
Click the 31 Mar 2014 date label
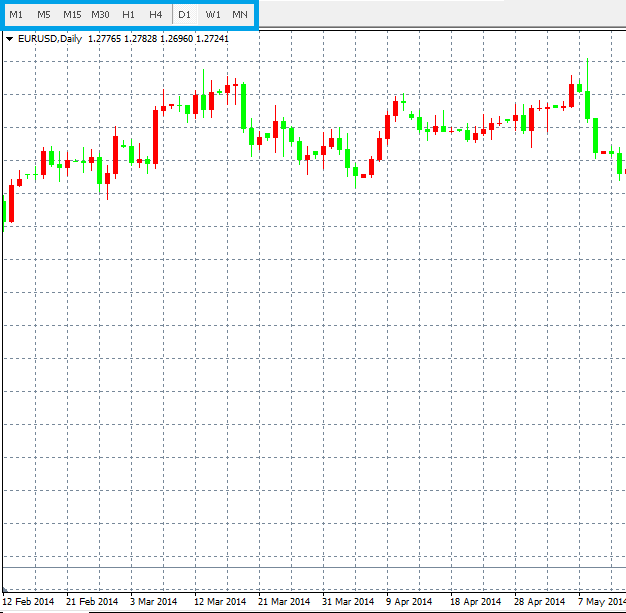[348, 602]
